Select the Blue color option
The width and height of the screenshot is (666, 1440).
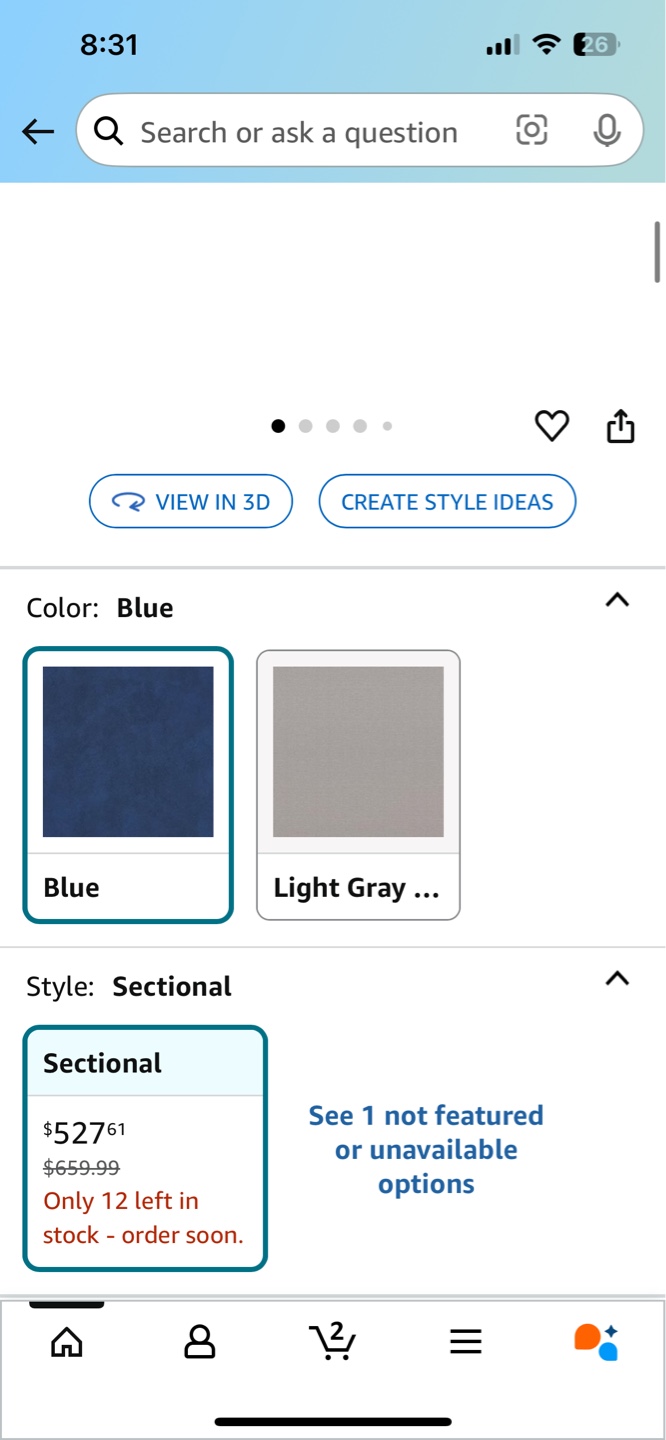pos(128,785)
